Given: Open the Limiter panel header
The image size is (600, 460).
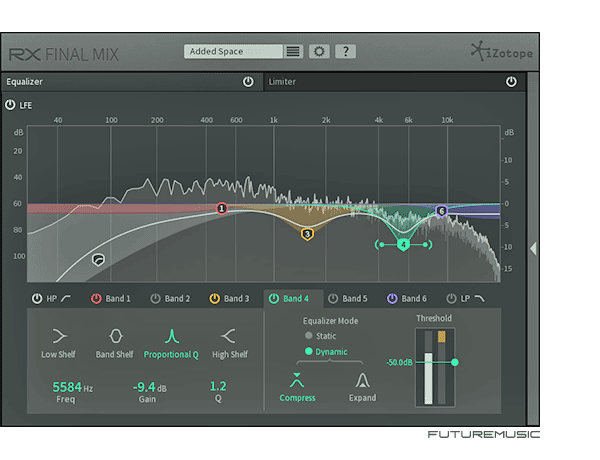Looking at the screenshot, I should [x=394, y=82].
